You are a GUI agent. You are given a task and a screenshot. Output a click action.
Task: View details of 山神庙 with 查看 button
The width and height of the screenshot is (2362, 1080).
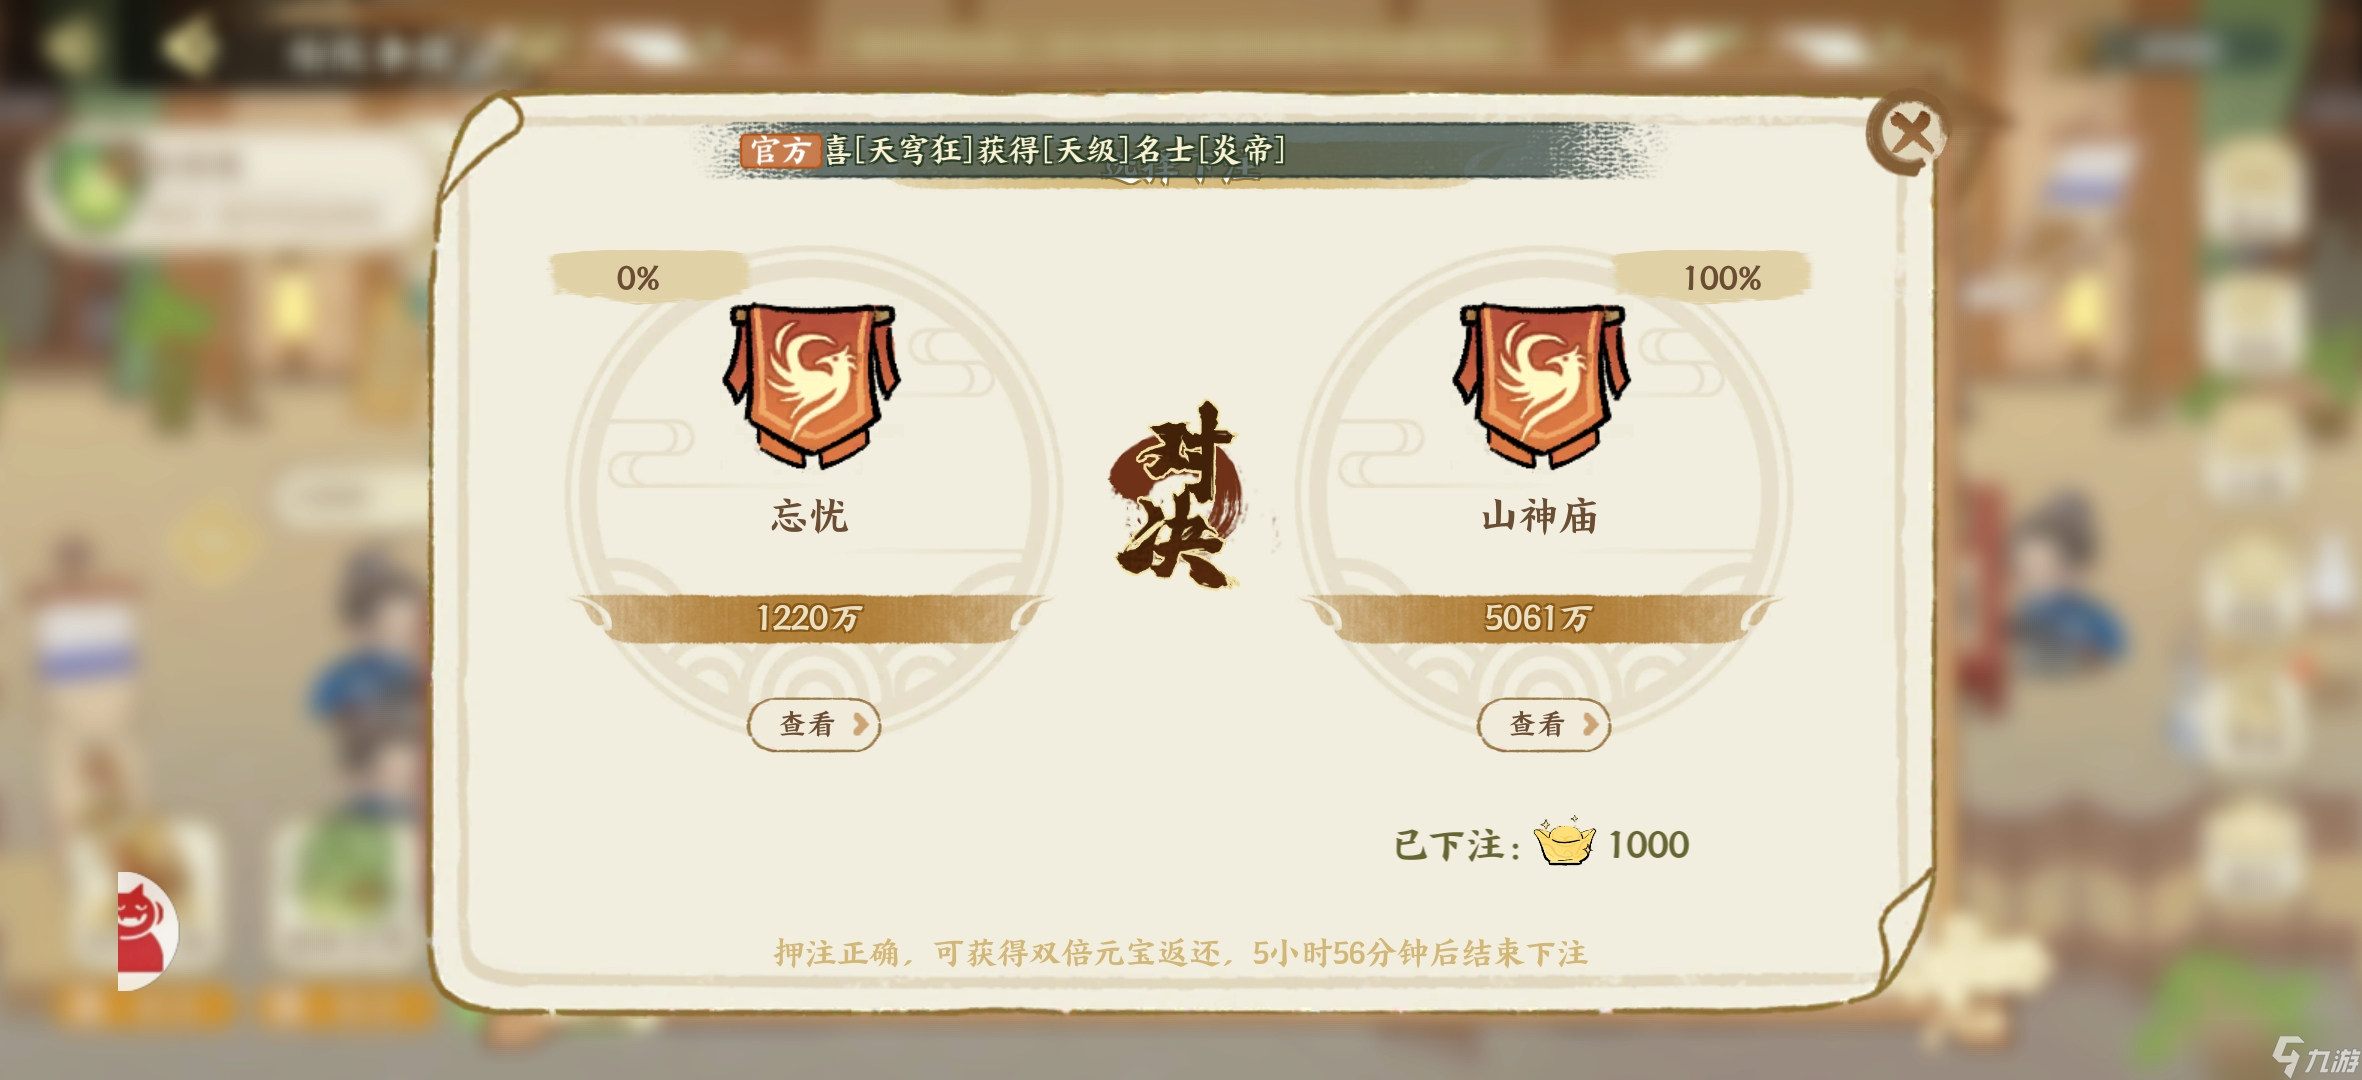click(1544, 724)
